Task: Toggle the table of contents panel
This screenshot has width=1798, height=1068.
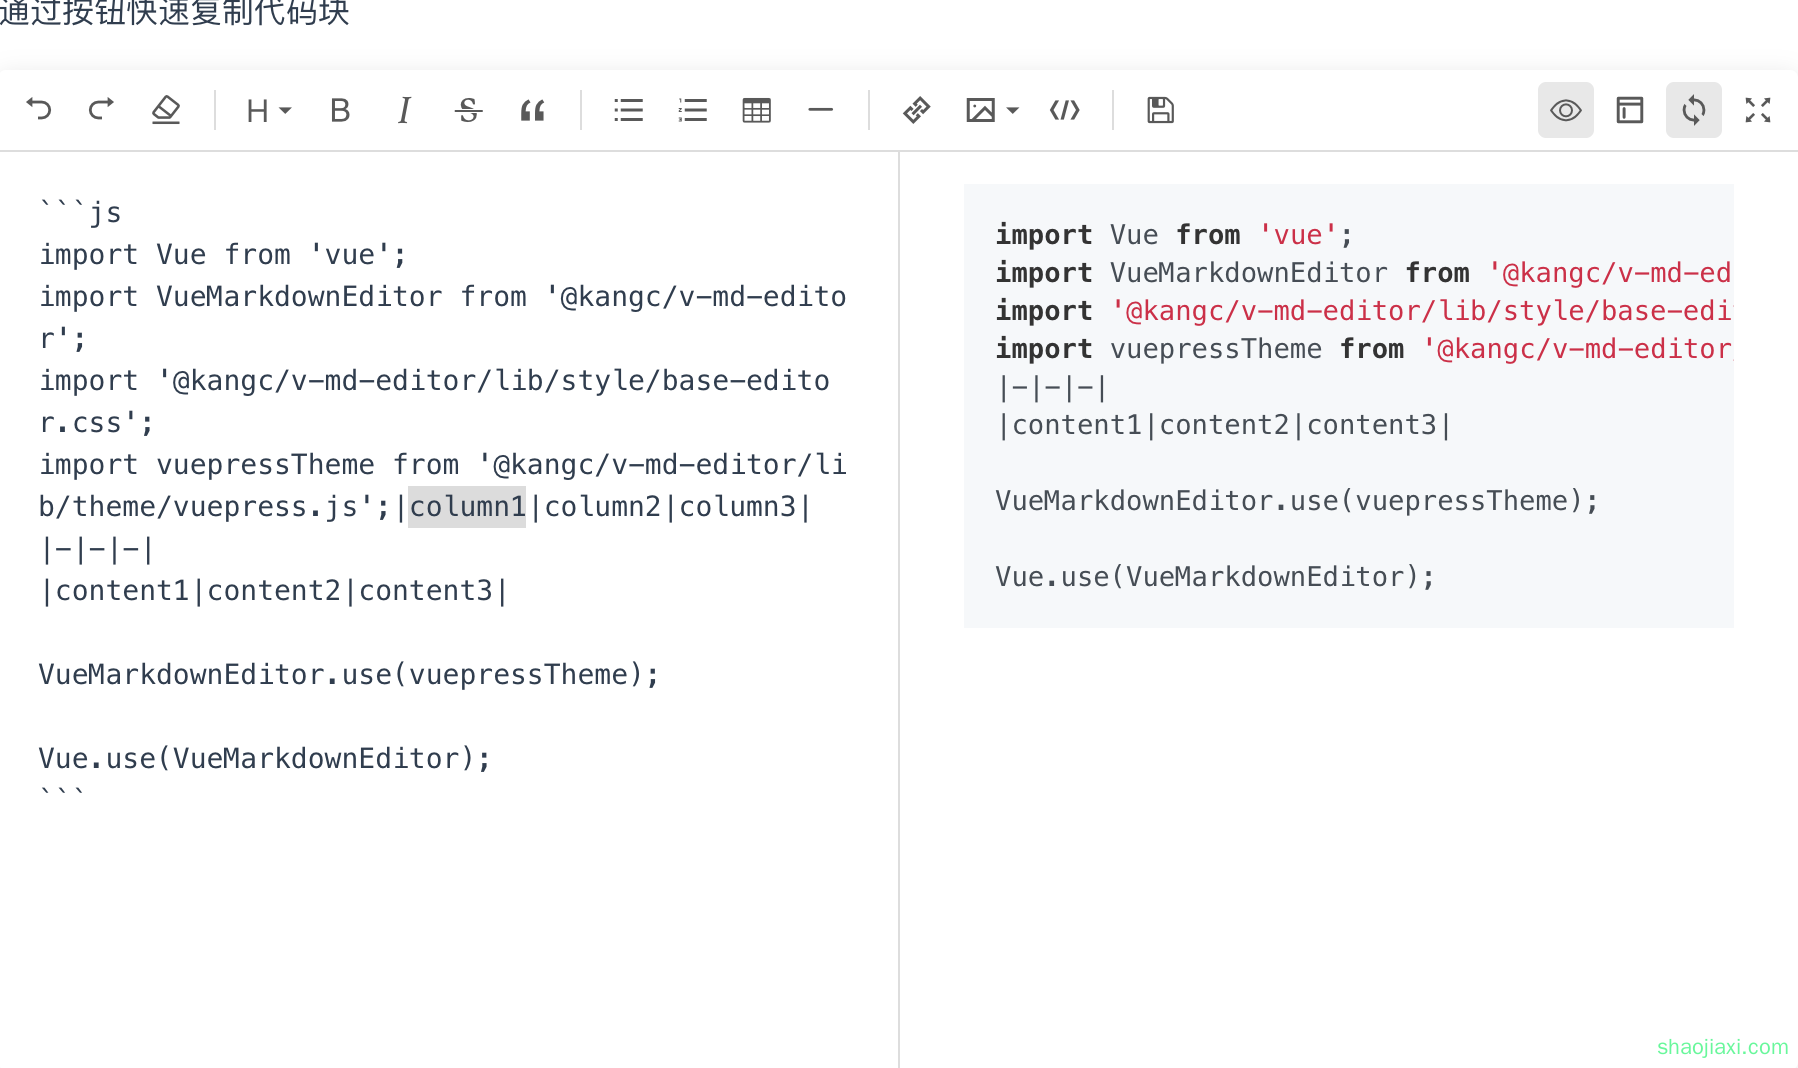Action: coord(1630,110)
